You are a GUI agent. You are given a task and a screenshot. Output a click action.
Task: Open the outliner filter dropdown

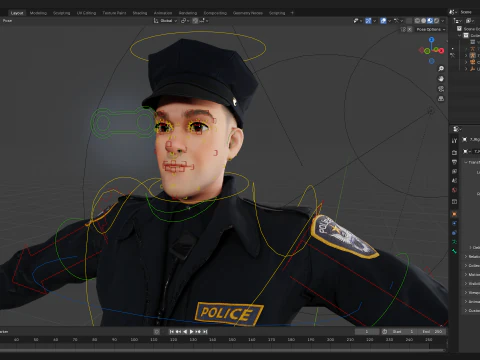click(470, 21)
